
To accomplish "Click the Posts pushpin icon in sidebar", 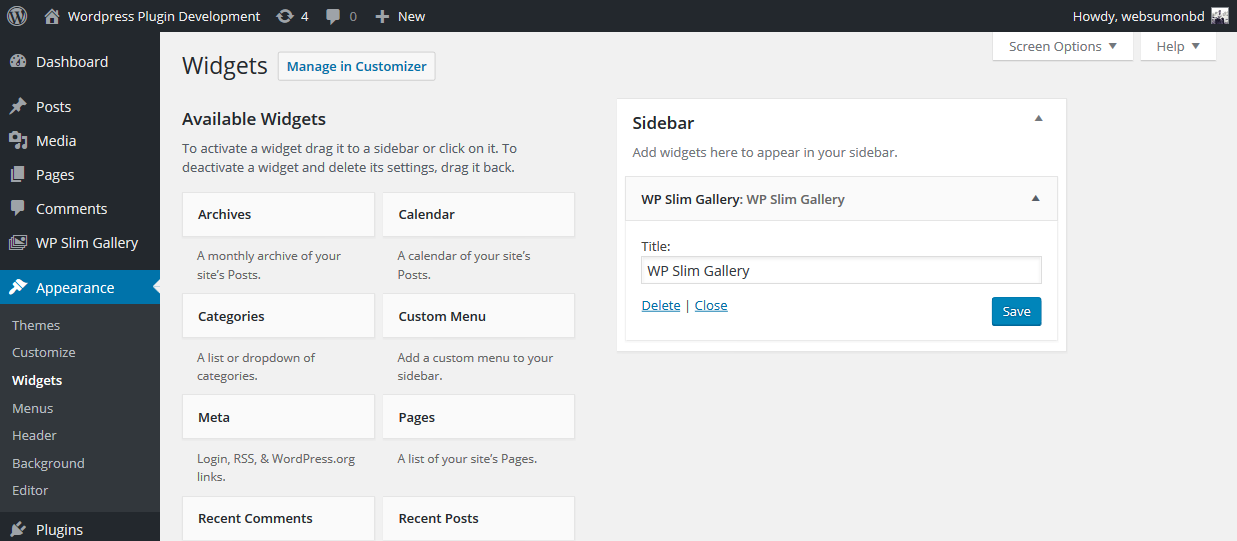I will (18, 107).
